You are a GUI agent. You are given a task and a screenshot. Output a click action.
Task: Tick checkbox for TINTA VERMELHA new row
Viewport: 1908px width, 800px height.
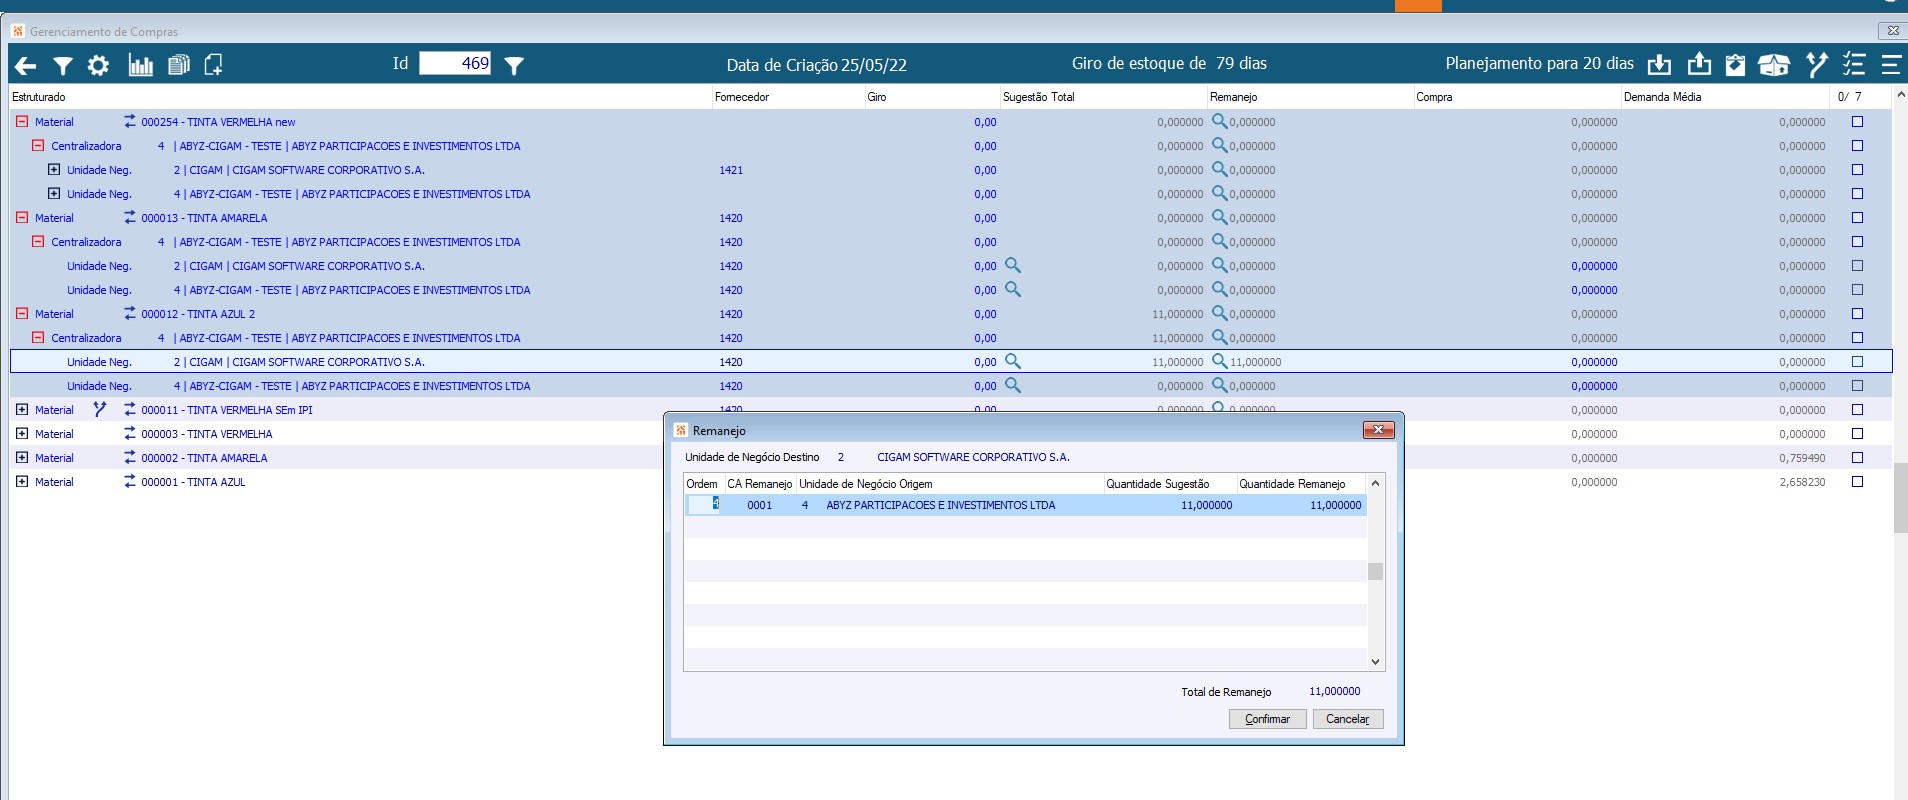[1857, 122]
